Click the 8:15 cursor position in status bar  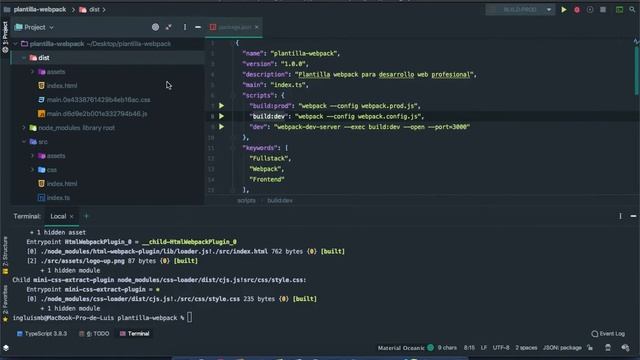pos(469,348)
